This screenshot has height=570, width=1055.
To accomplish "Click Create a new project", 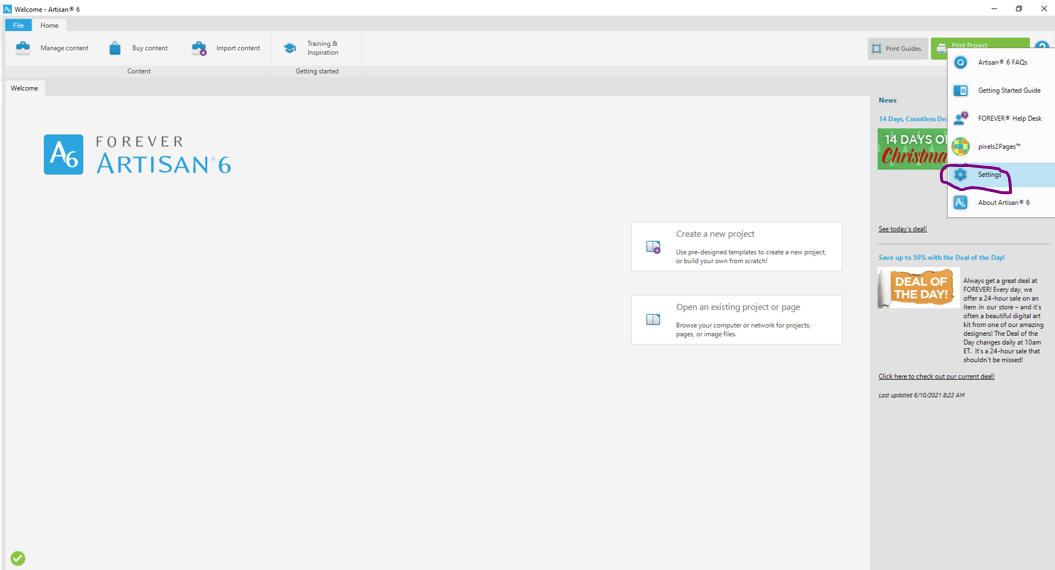I will (x=736, y=246).
